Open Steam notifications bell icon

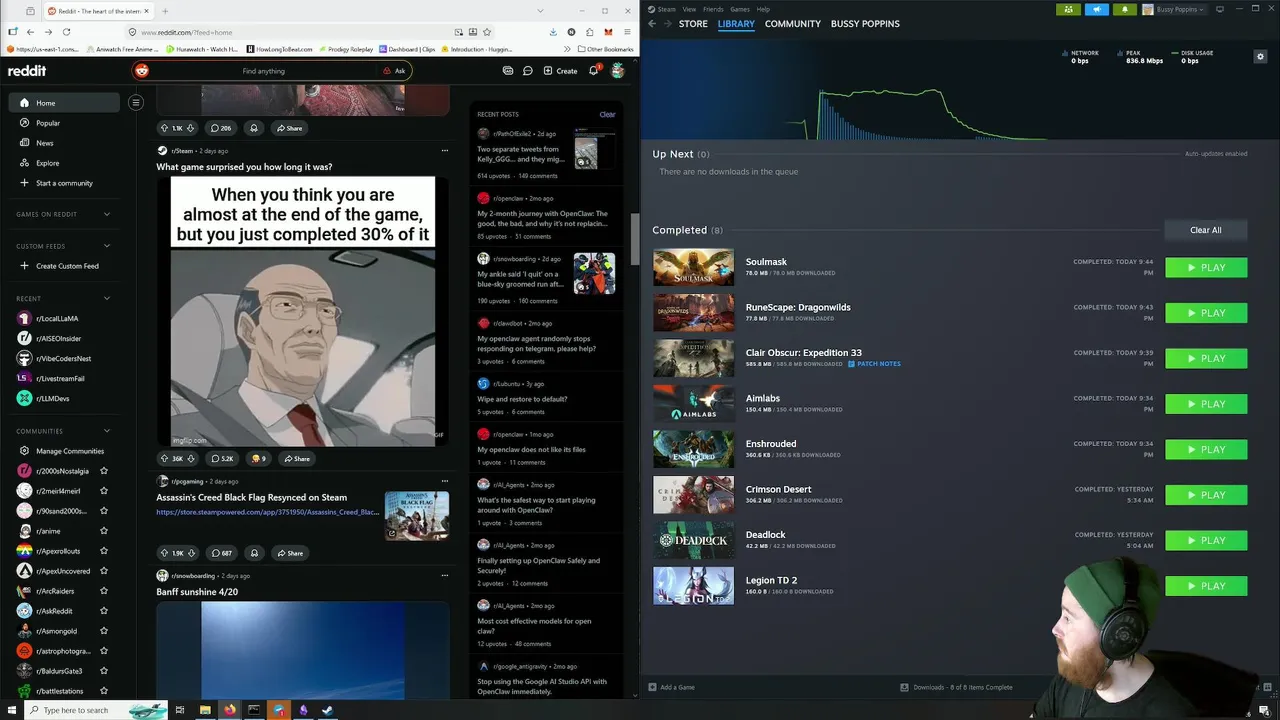tap(1124, 9)
